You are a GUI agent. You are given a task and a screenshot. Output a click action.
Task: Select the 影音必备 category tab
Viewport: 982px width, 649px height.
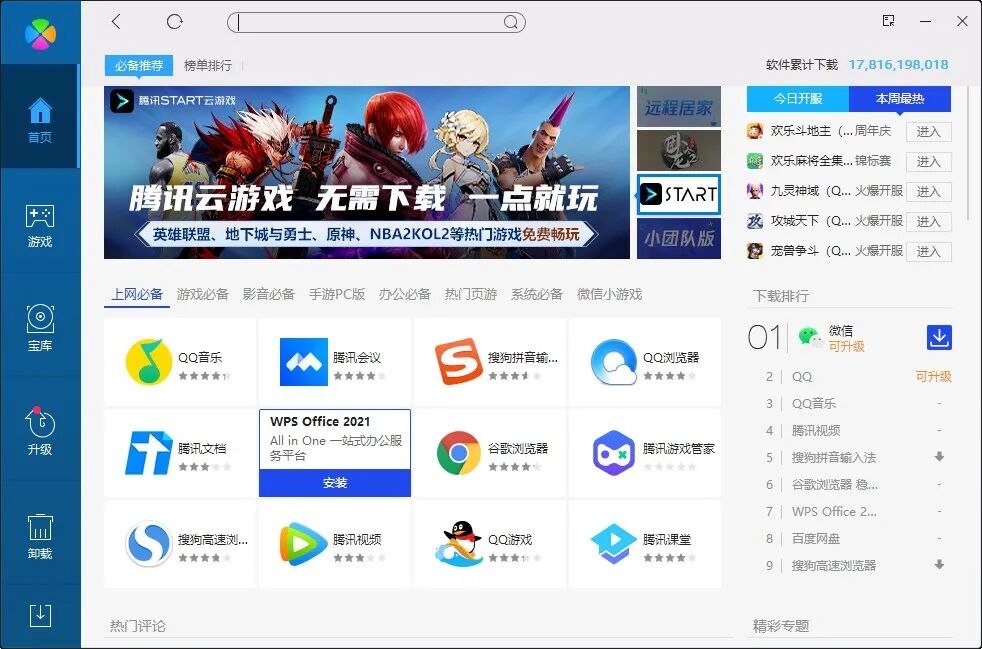click(269, 294)
